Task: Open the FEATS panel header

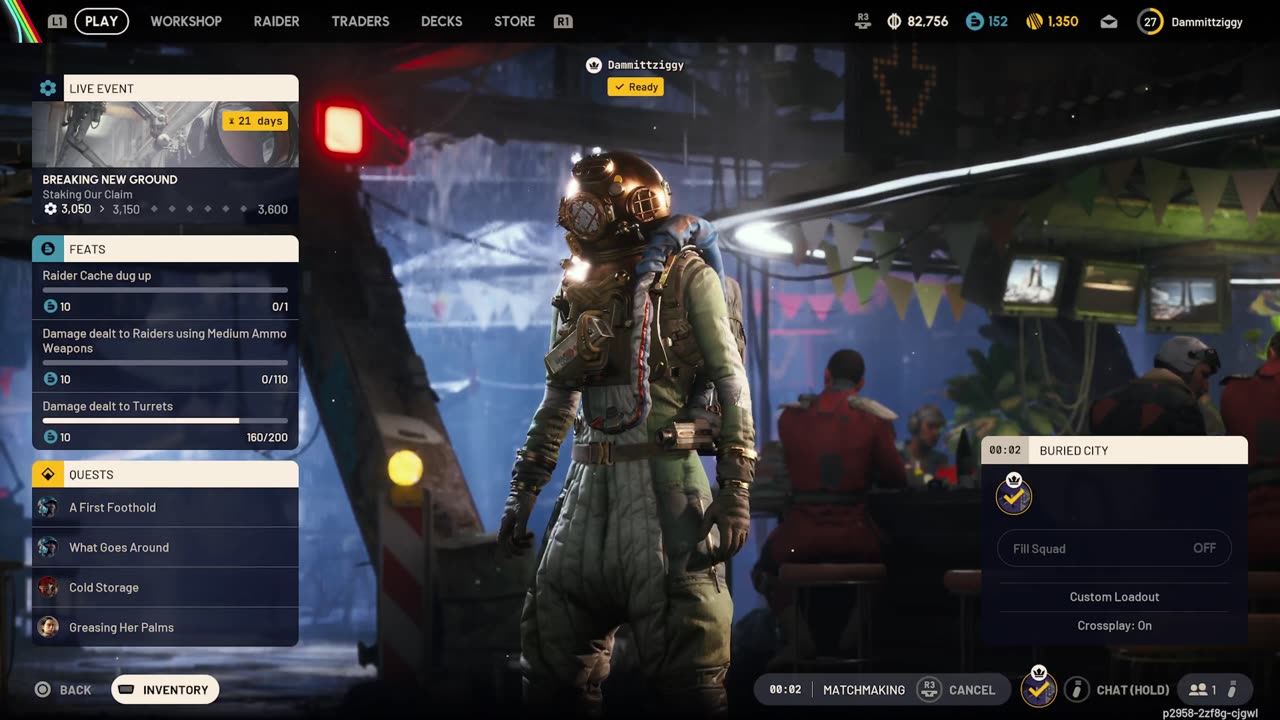Action: (x=165, y=249)
